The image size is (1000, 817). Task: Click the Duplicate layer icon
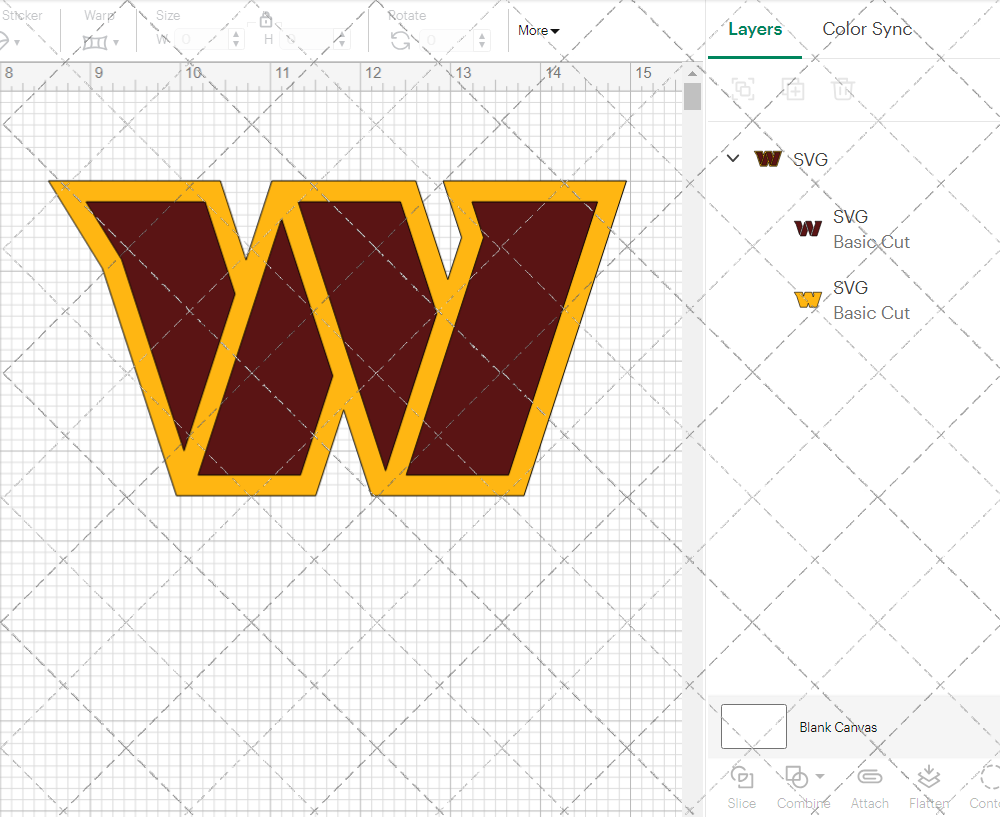tap(794, 89)
